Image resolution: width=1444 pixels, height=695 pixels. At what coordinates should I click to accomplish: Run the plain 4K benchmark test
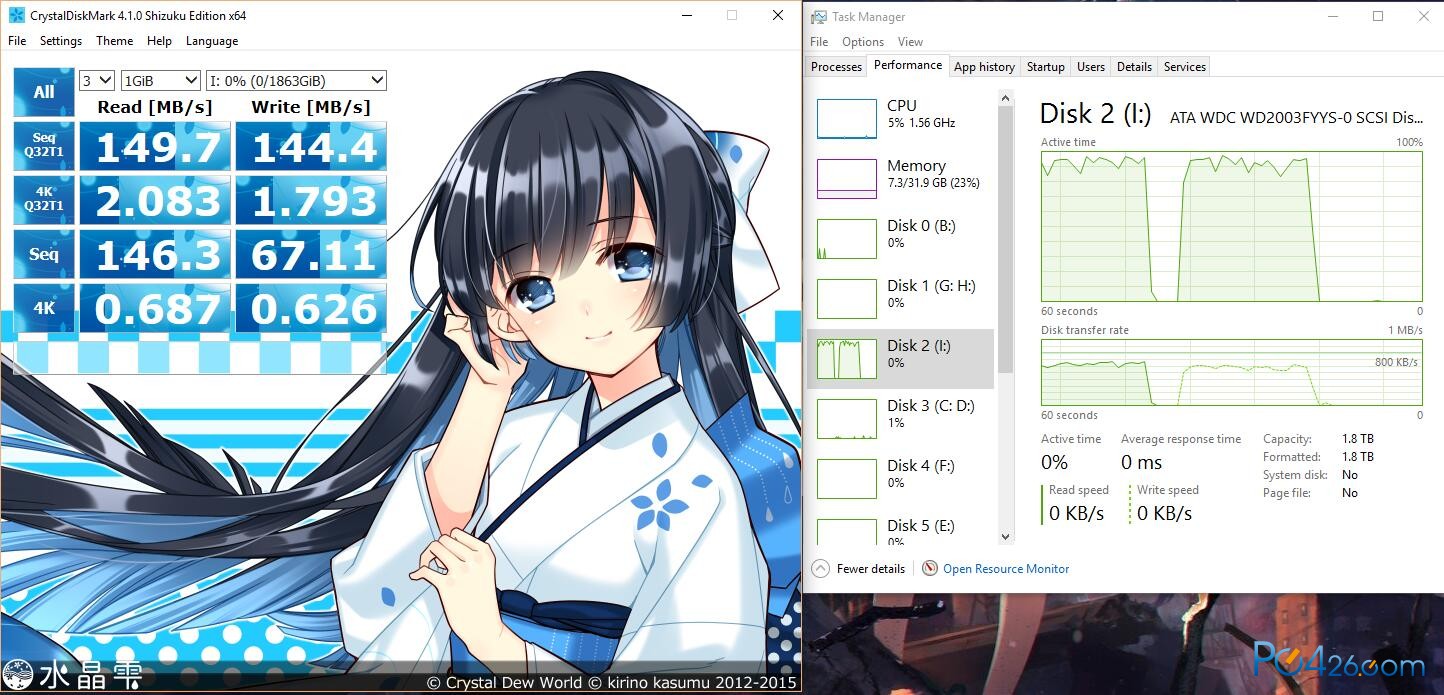(x=44, y=308)
